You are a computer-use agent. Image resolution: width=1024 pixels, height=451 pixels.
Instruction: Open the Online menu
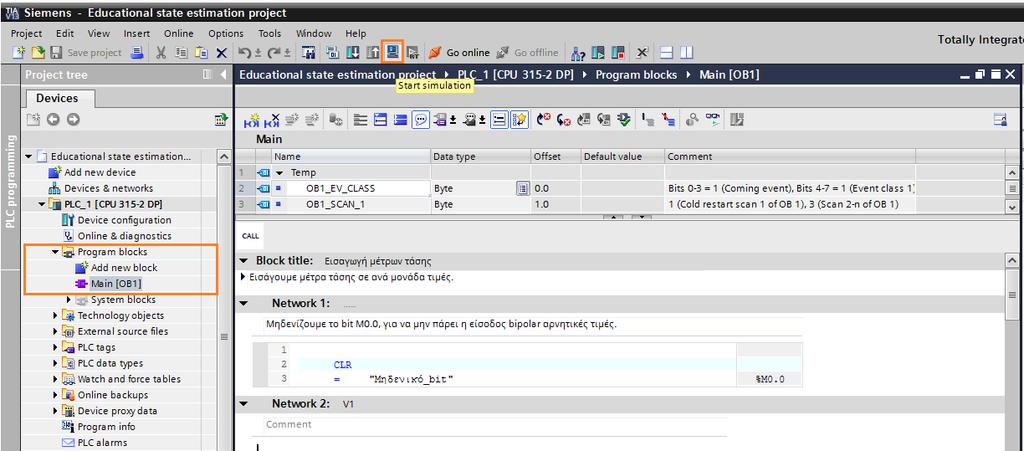coord(178,33)
